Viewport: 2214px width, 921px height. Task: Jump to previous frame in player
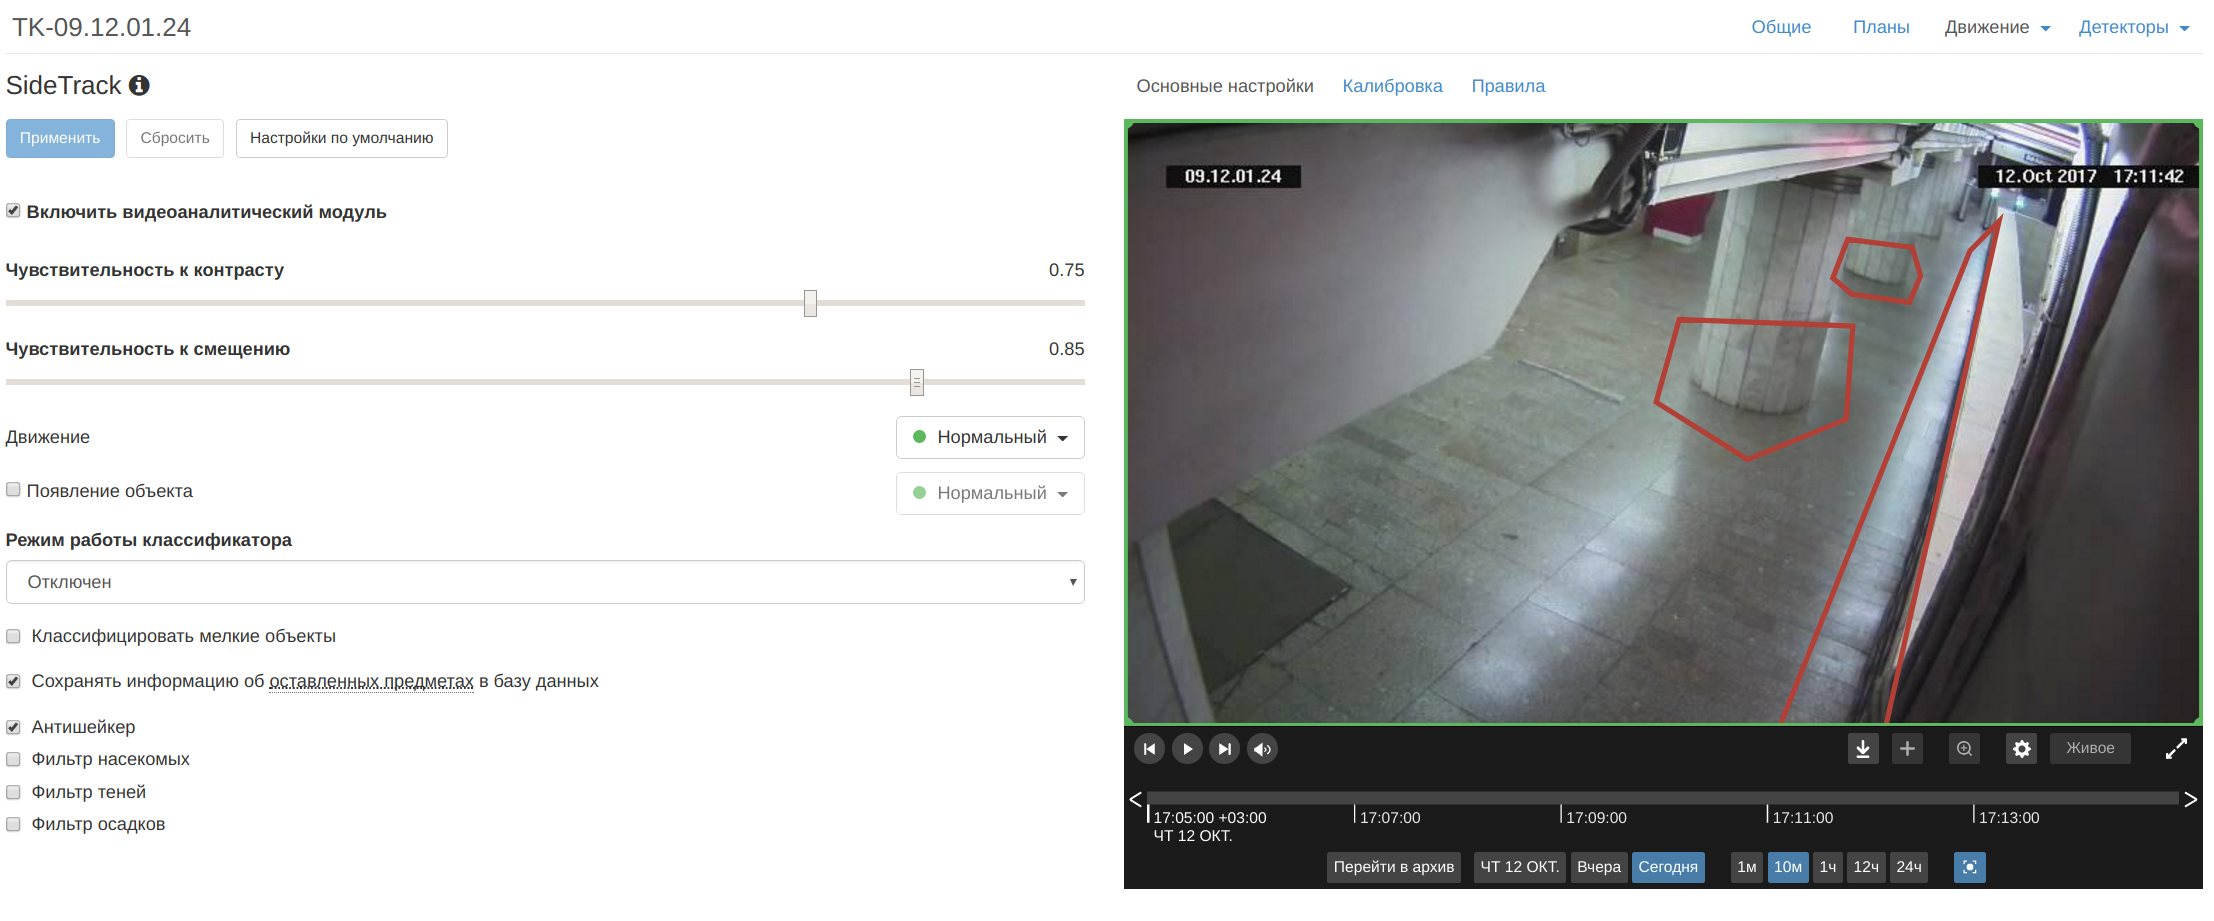pos(1150,749)
